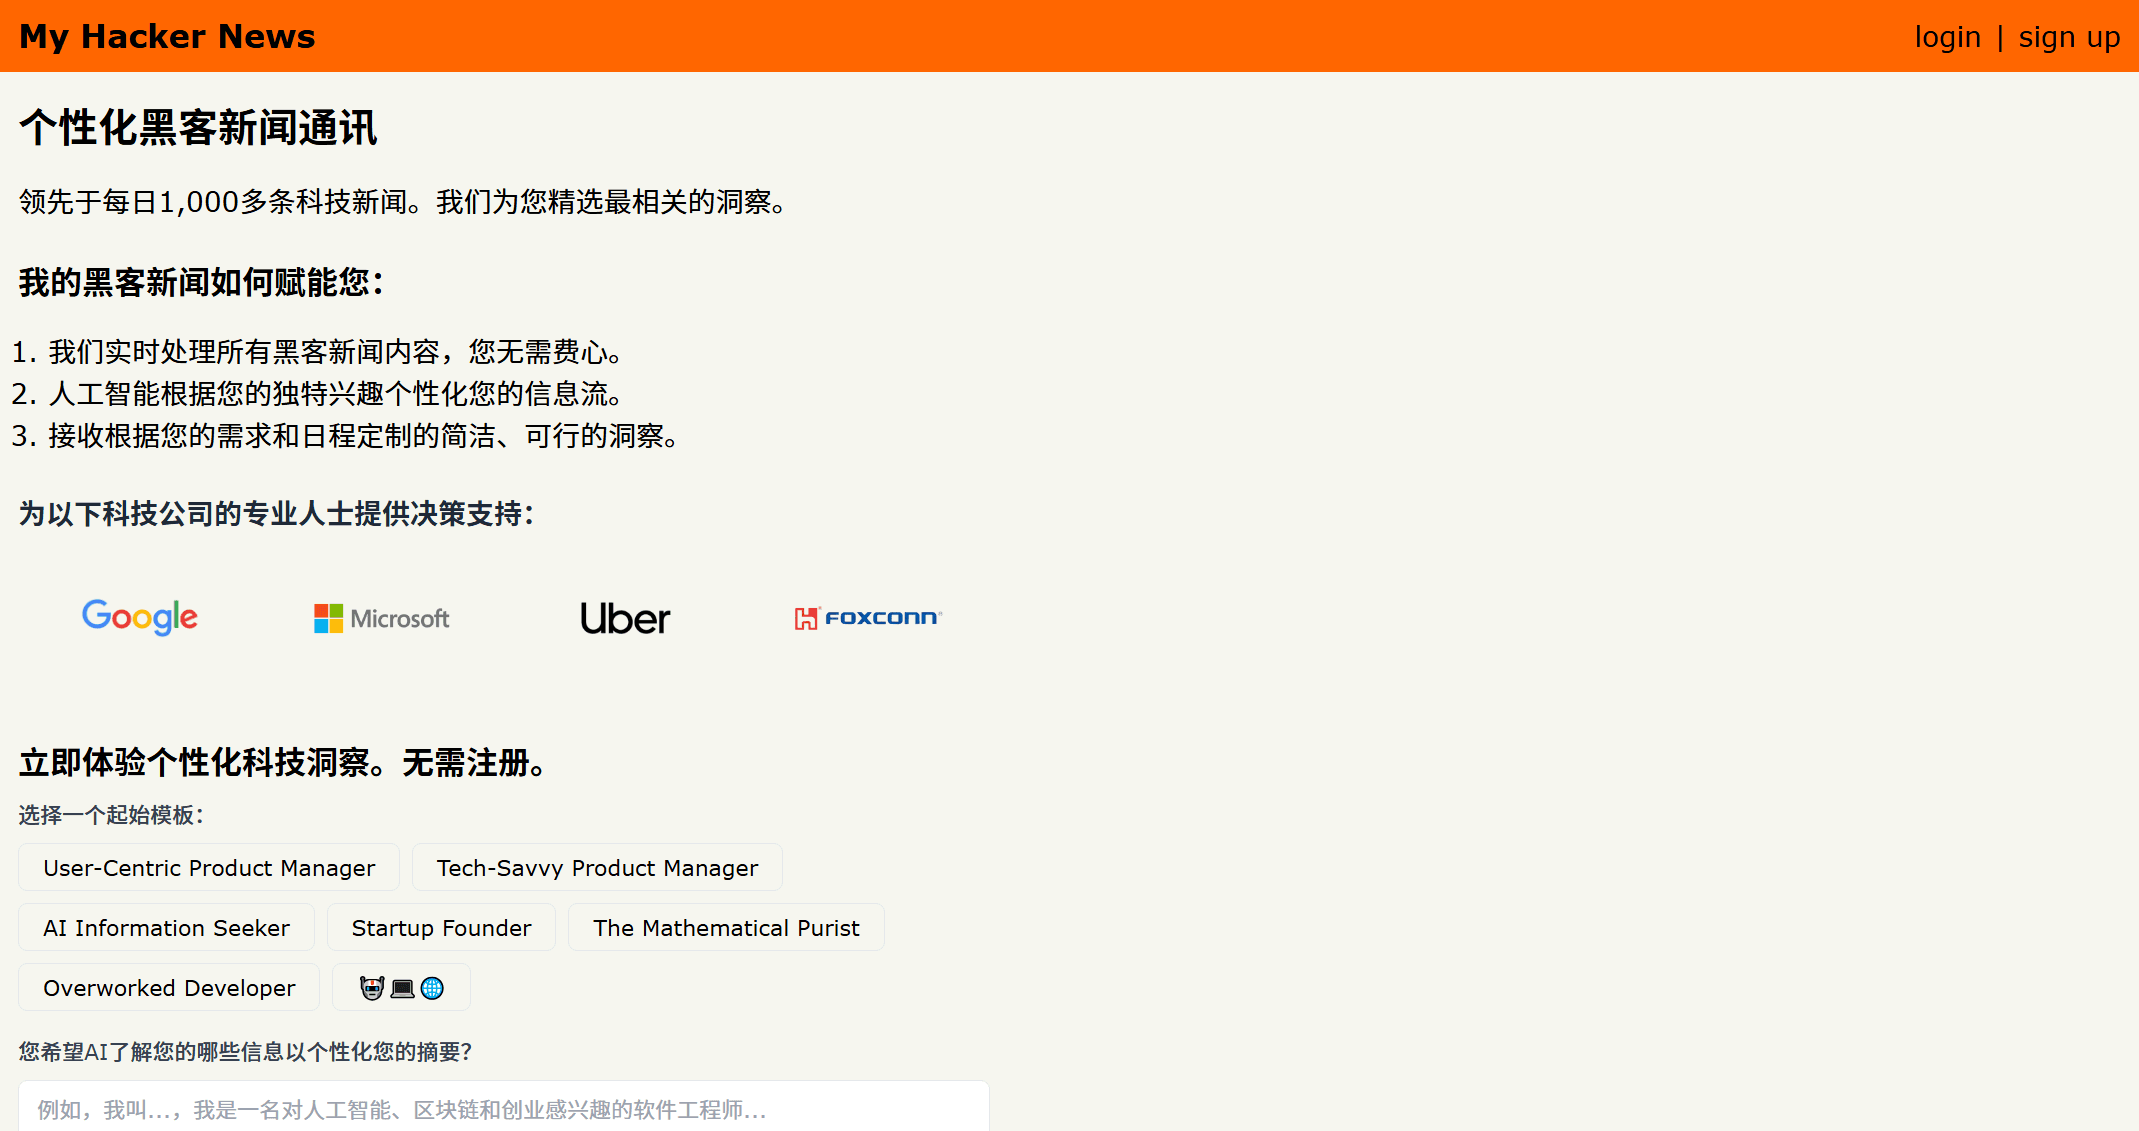Viewport: 2139px width, 1131px height.
Task: Click the Foxconn logo
Action: click(x=868, y=618)
